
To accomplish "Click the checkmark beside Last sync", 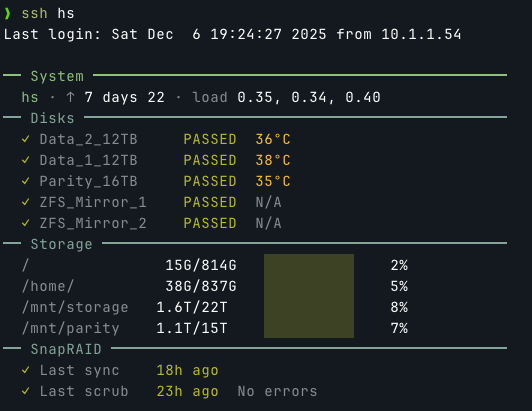I will [25, 370].
